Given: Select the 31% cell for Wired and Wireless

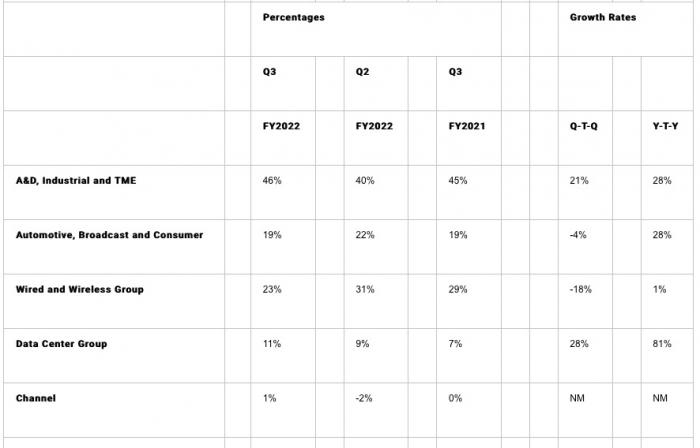Looking at the screenshot, I should coord(365,290).
